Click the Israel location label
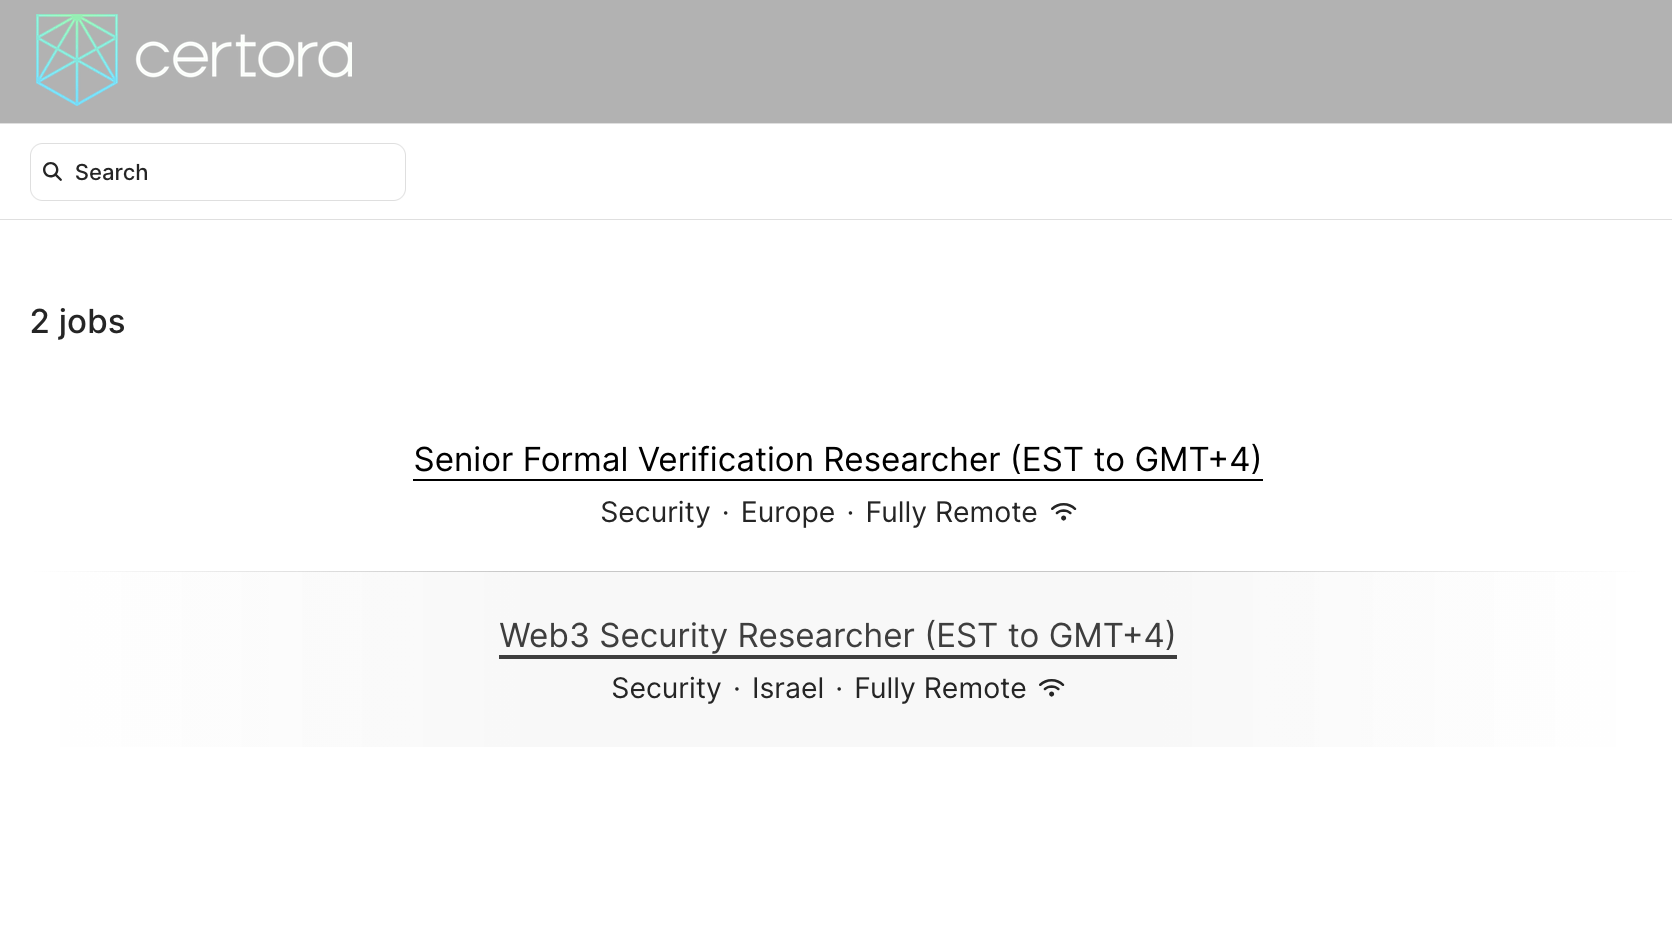Image resolution: width=1672 pixels, height=926 pixels. pyautogui.click(x=787, y=688)
